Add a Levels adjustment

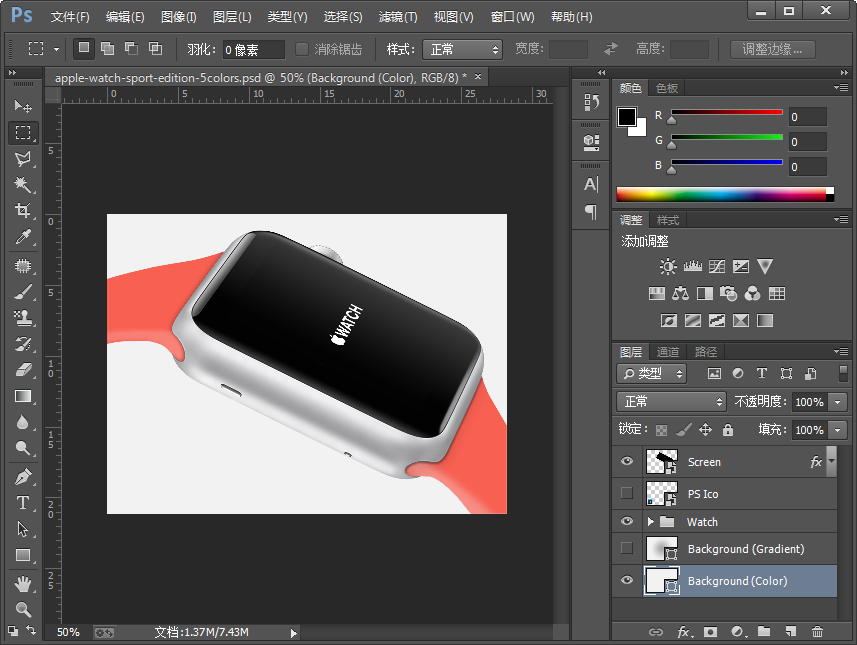pyautogui.click(x=692, y=266)
